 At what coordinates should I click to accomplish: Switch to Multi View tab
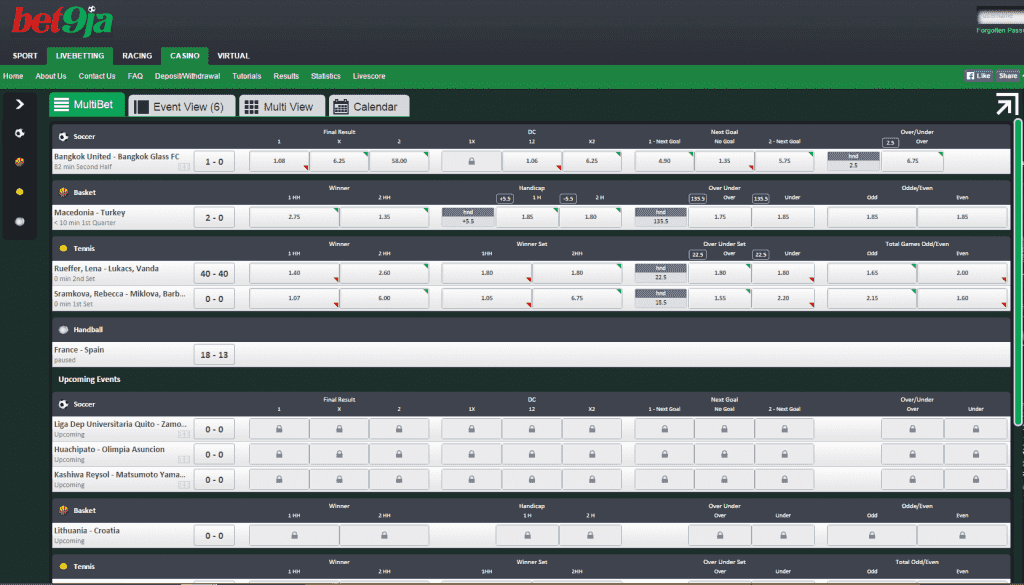pos(281,106)
